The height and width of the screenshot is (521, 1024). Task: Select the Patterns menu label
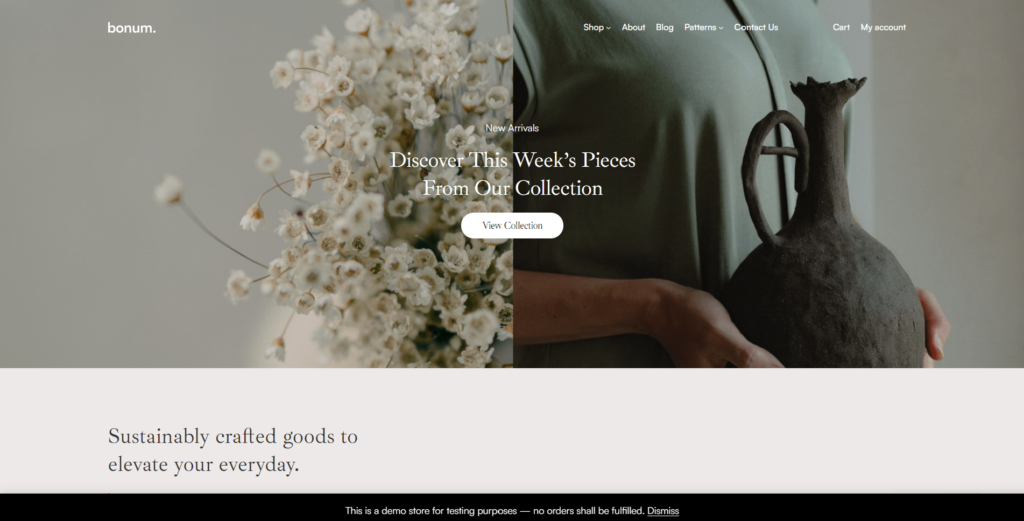coord(700,27)
